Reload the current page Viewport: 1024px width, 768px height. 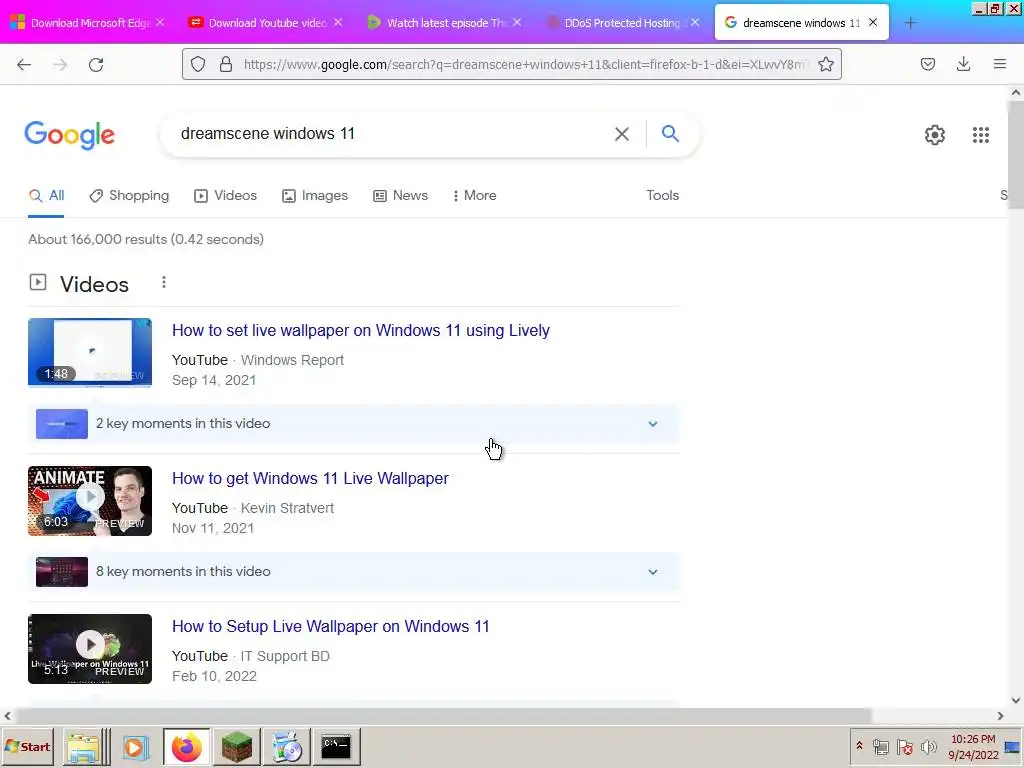pyautogui.click(x=96, y=64)
